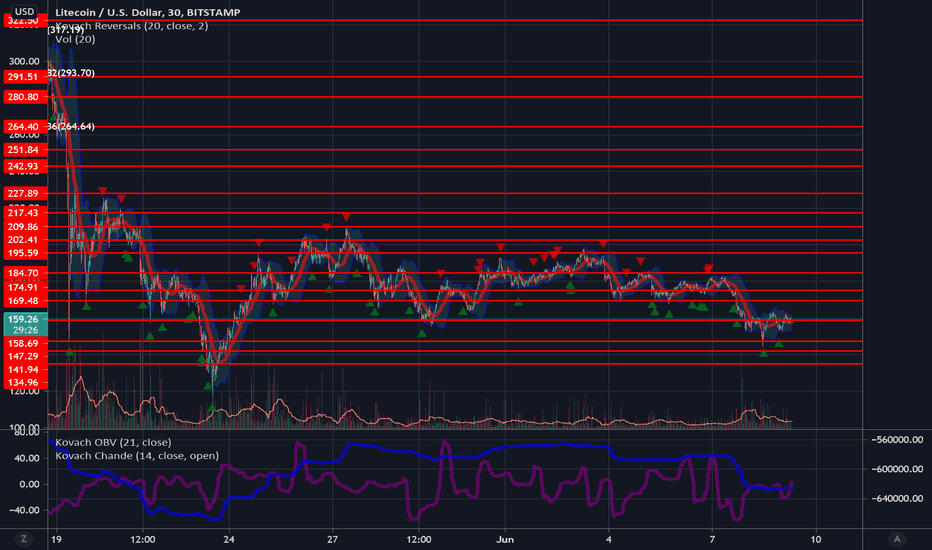Click the 24 date label on time axis
Viewport: 932px width, 550px height.
(x=229, y=540)
